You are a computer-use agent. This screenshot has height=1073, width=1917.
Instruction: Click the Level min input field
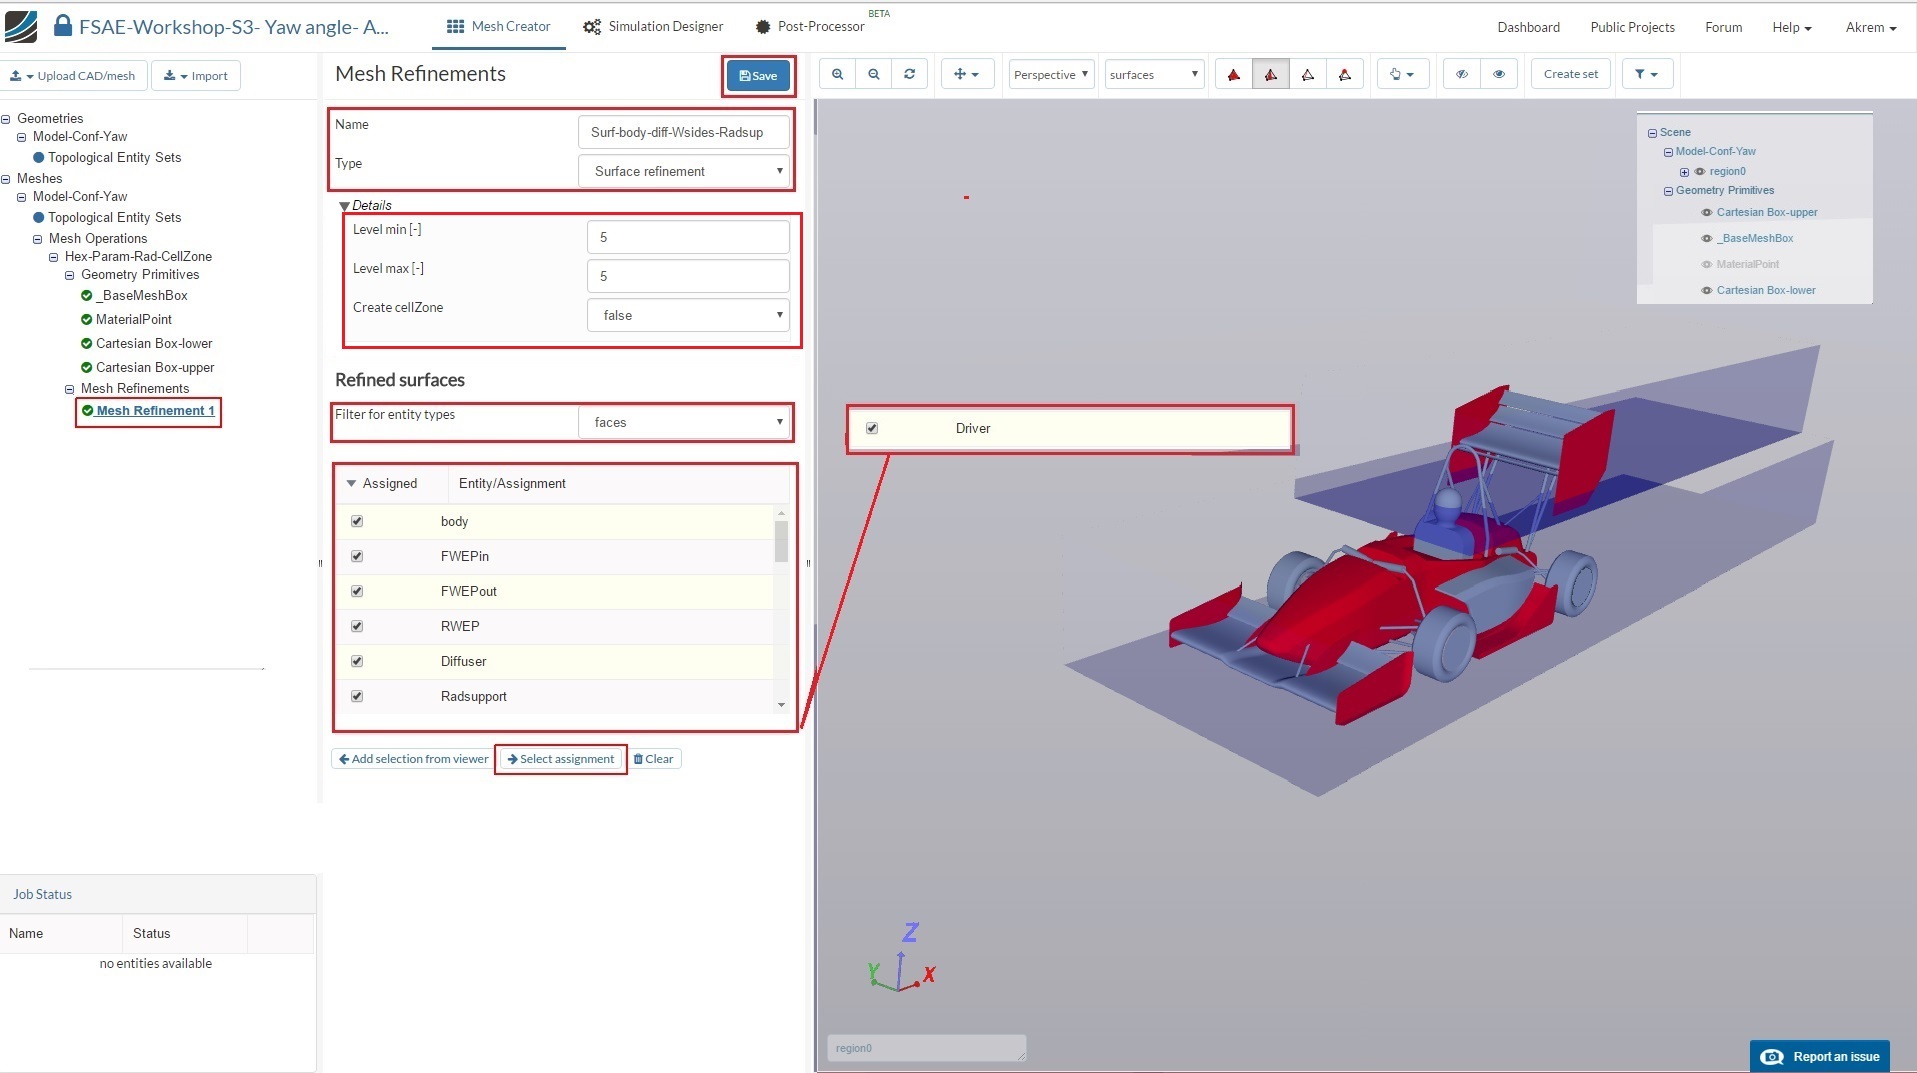point(688,237)
